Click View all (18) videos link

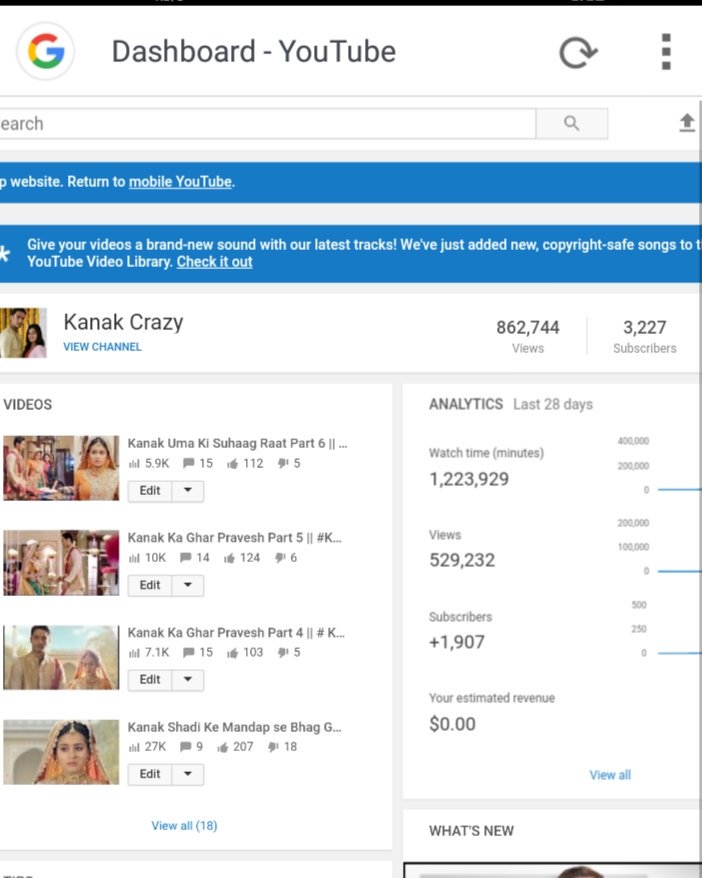coord(184,826)
